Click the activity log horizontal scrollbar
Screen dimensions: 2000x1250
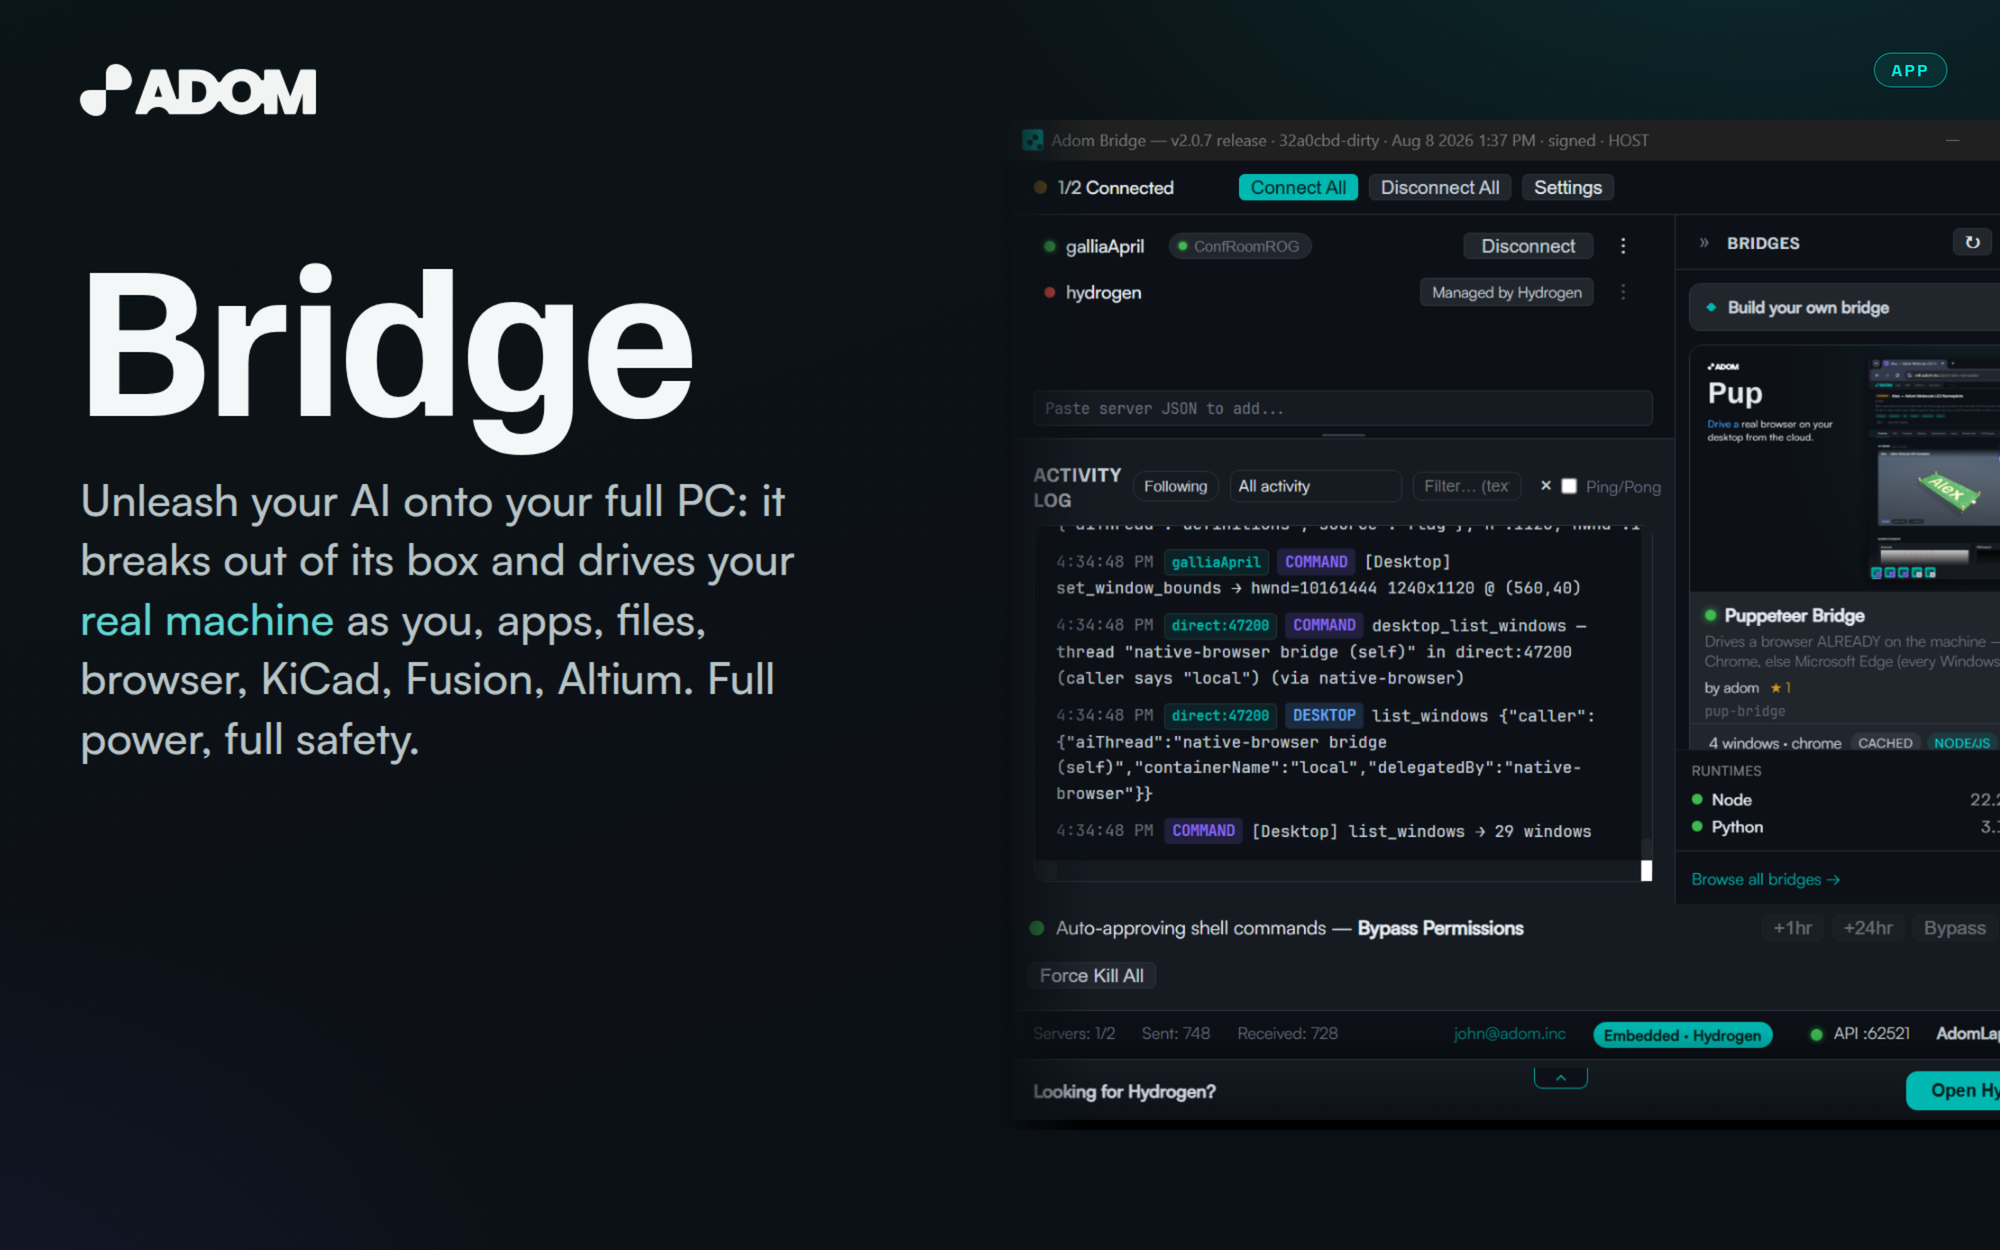(1338, 872)
